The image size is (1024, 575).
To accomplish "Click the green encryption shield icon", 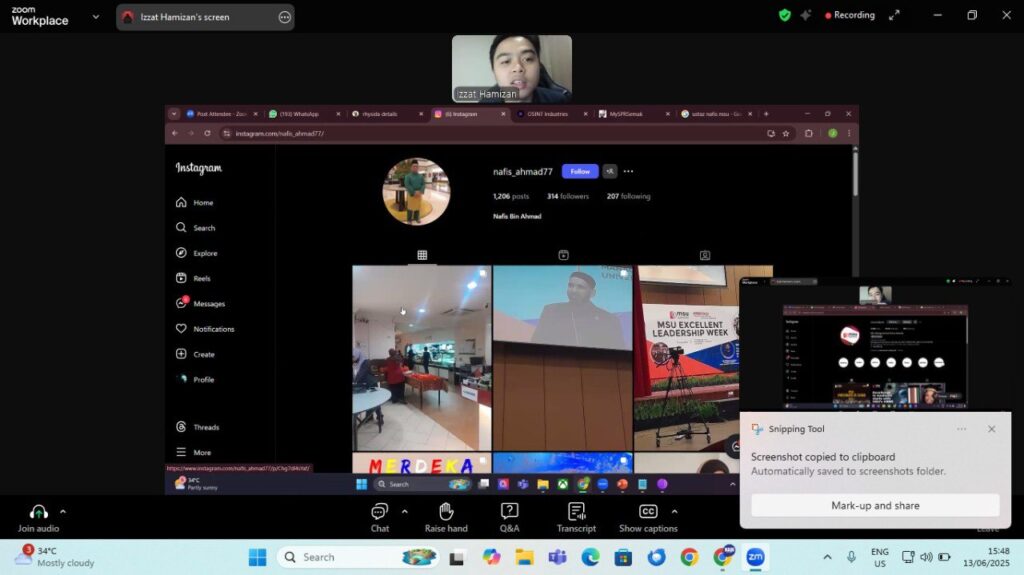I will [x=785, y=15].
